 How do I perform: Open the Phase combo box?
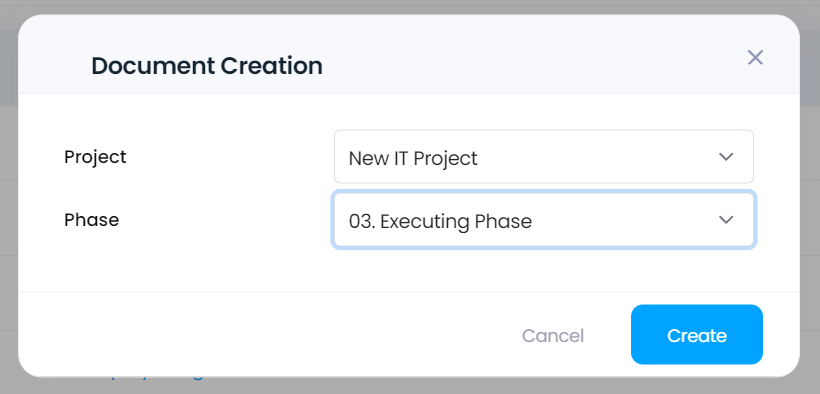(544, 220)
